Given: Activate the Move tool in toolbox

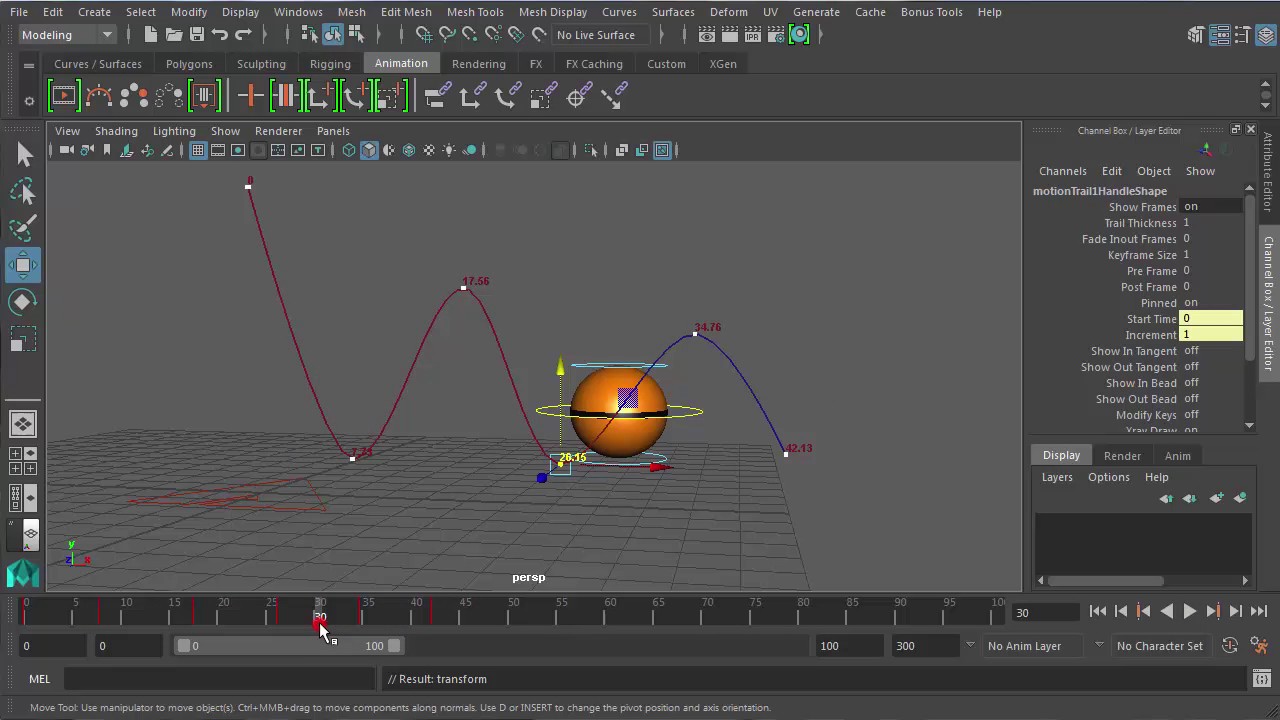Looking at the screenshot, I should [x=23, y=265].
